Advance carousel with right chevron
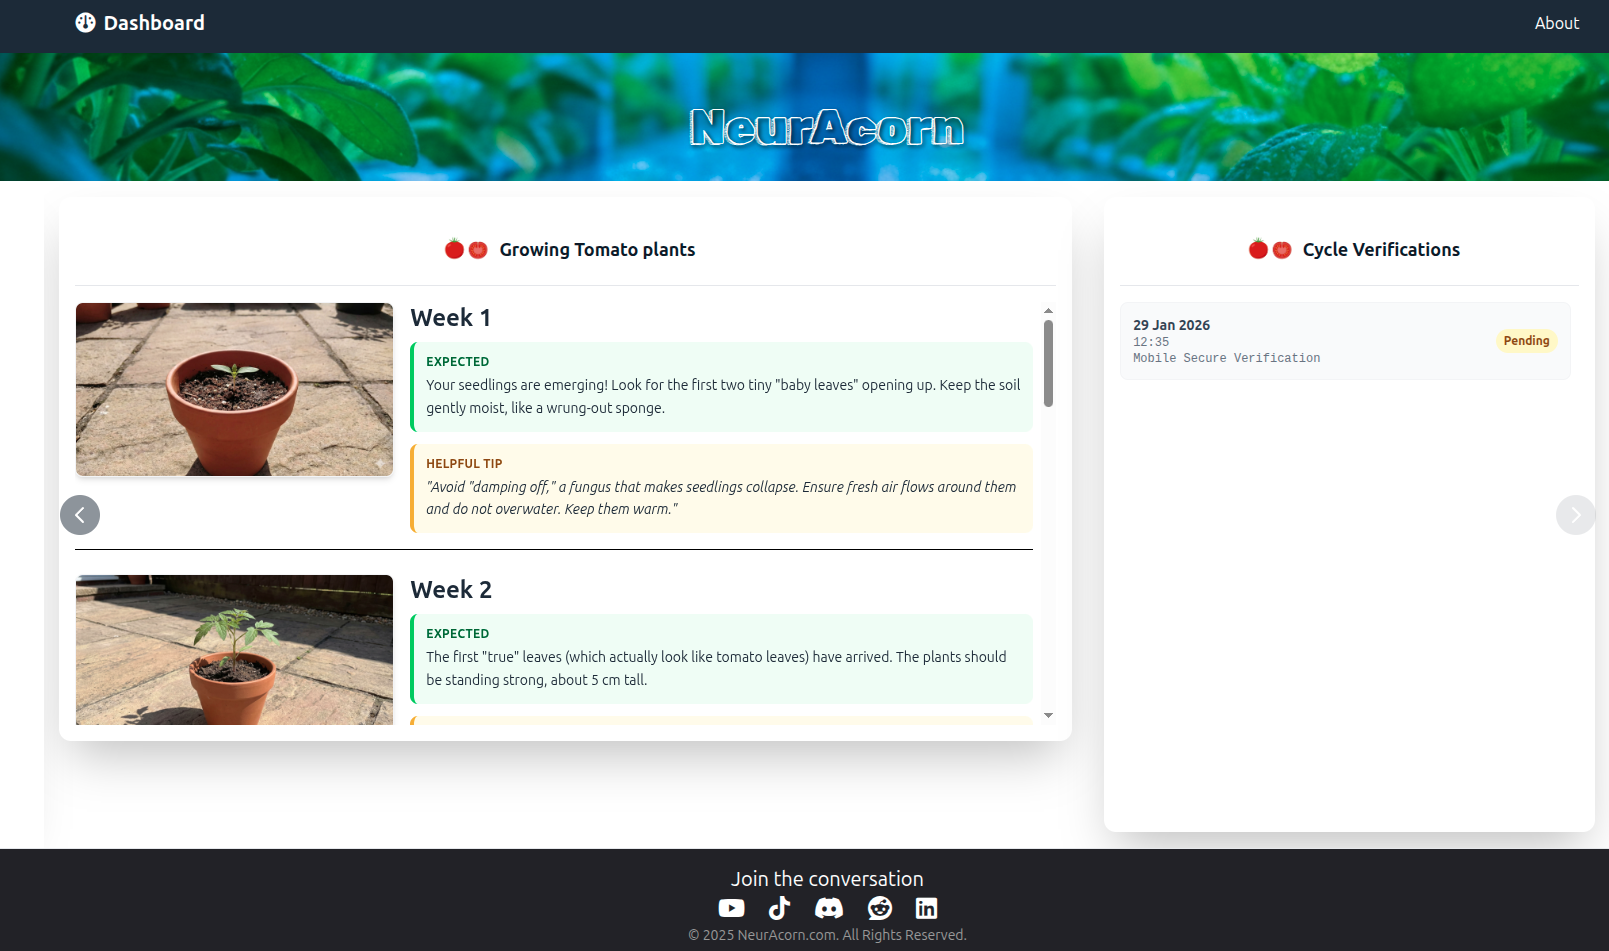The height and width of the screenshot is (951, 1609). [1575, 515]
